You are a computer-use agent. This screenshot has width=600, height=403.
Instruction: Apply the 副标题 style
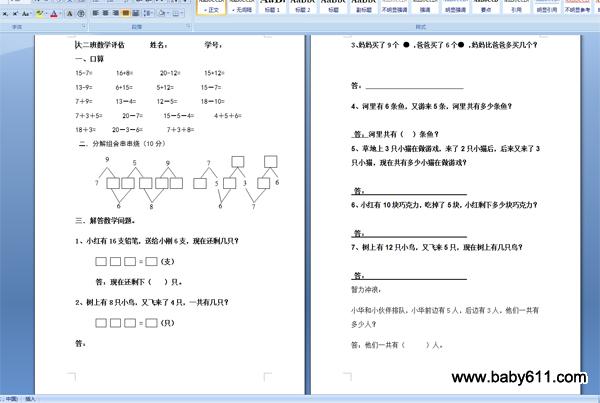(x=364, y=7)
